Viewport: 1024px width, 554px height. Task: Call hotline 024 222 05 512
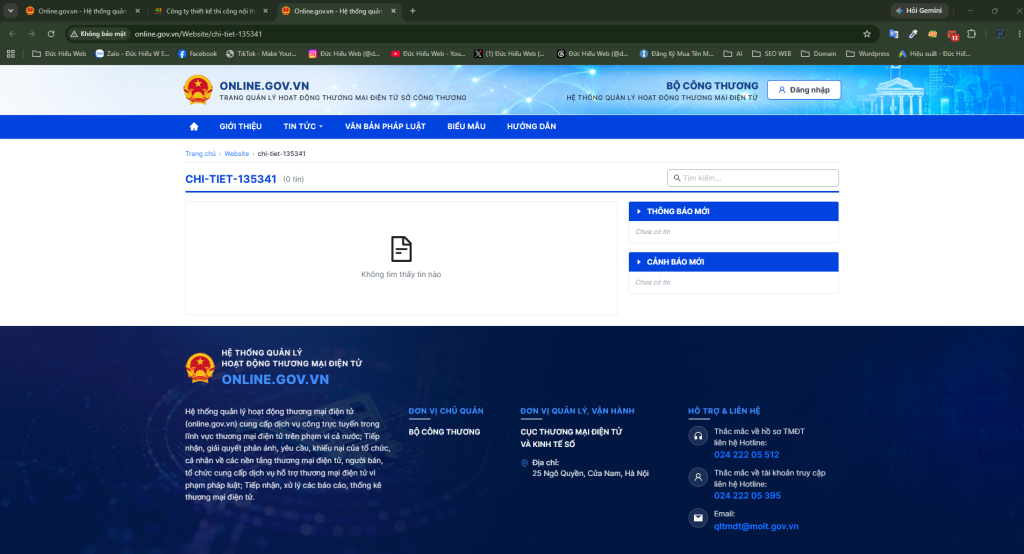[x=746, y=455]
